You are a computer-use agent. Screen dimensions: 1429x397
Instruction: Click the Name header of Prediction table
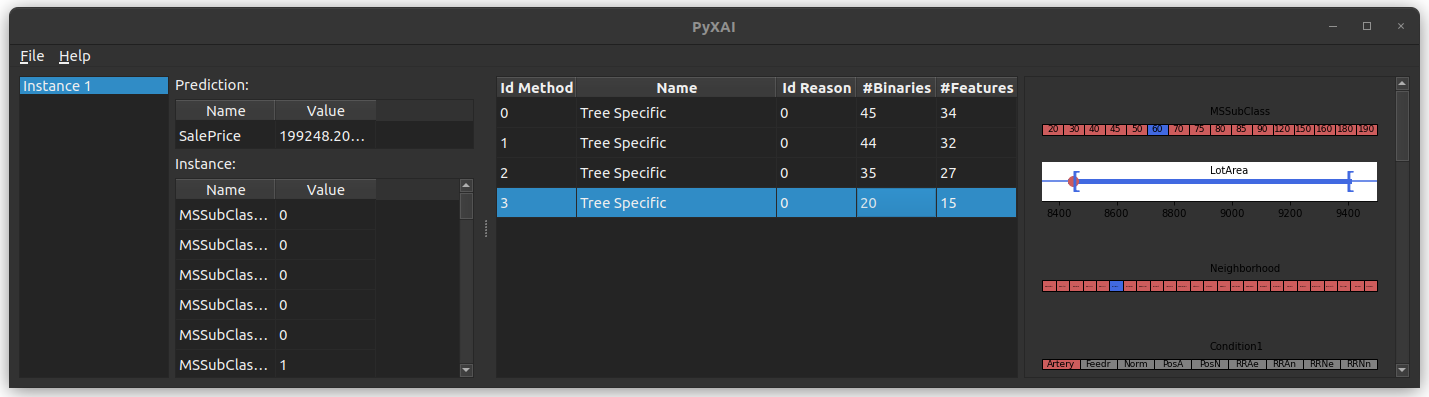[225, 110]
